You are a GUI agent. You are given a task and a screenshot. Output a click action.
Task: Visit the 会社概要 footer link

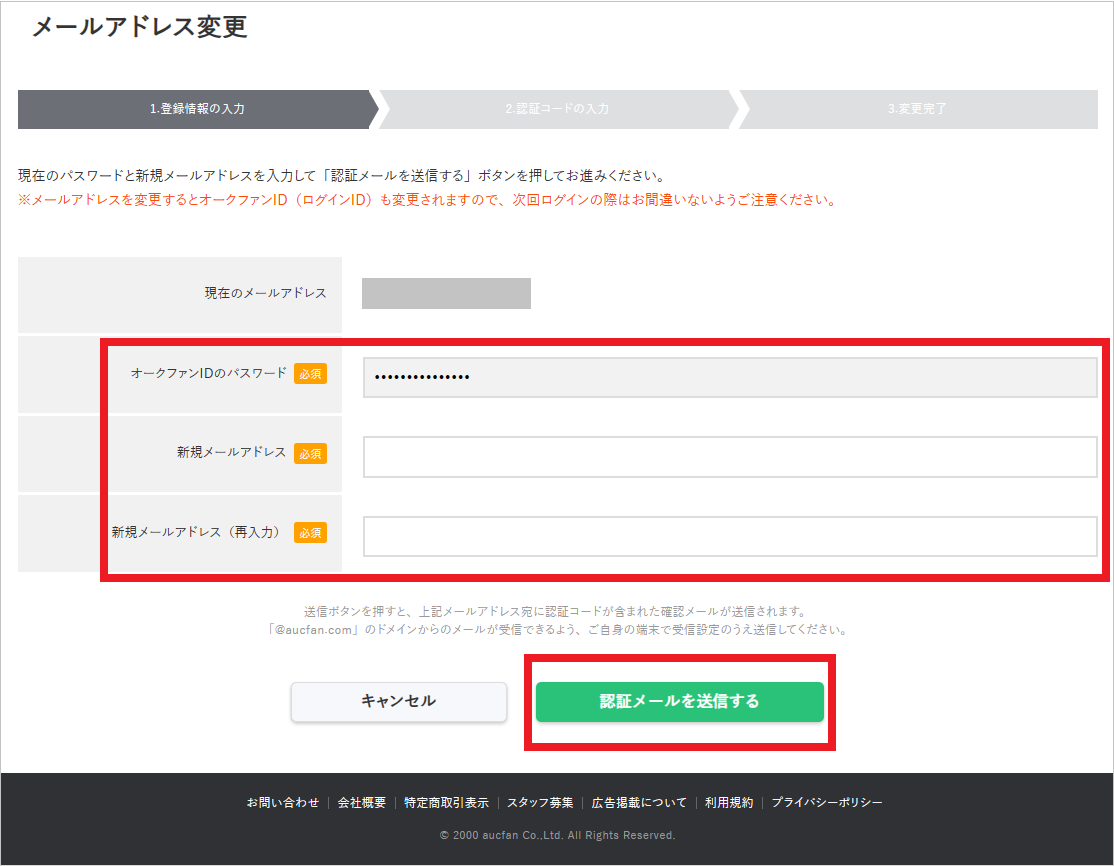361,803
